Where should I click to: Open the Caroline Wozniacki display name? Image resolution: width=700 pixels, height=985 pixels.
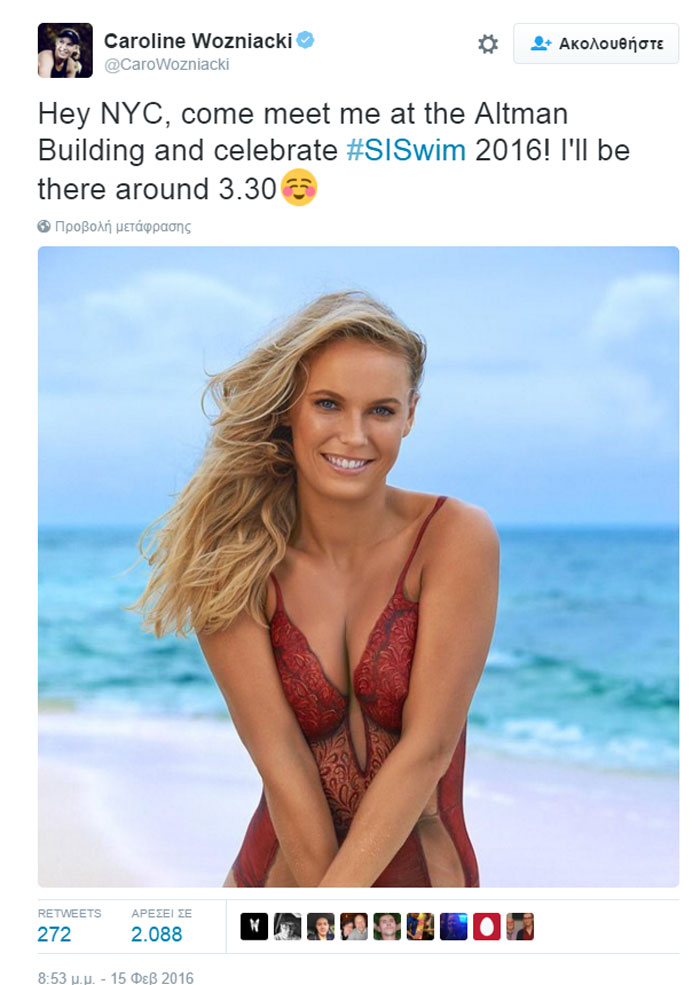click(x=198, y=41)
